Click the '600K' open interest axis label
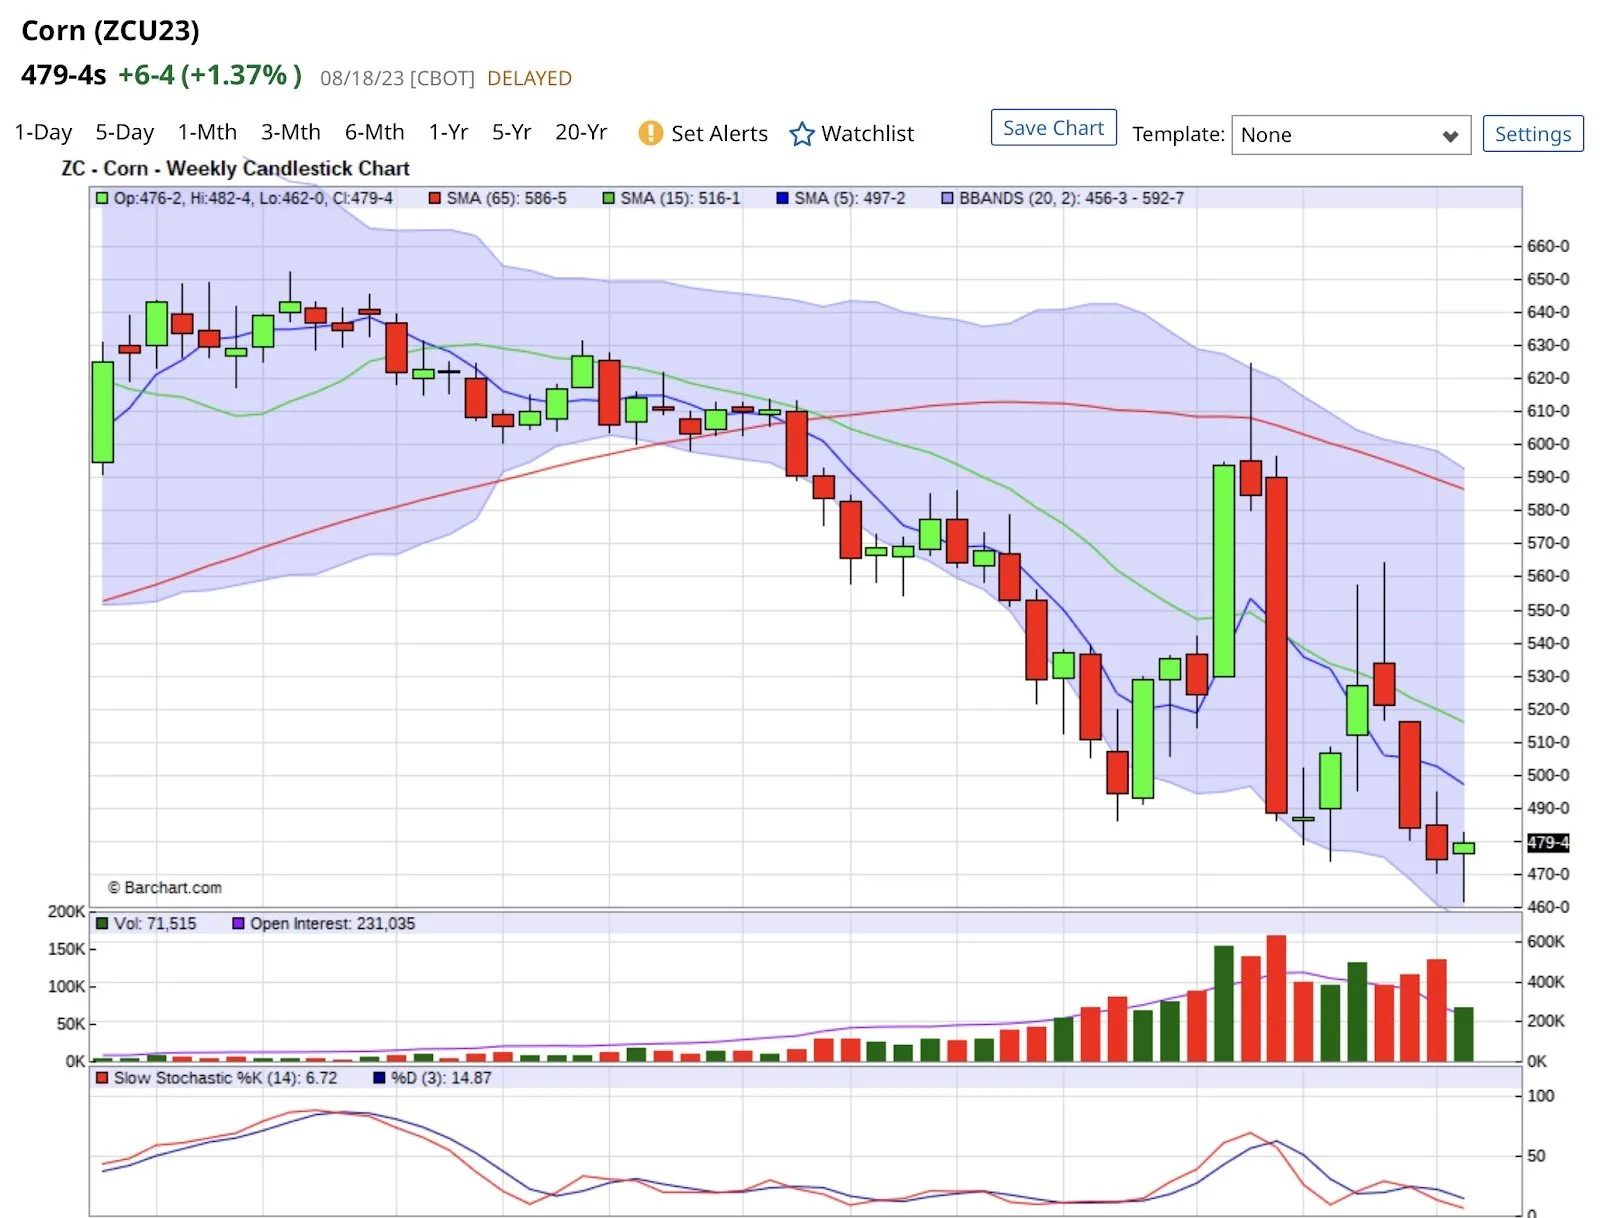 click(1546, 942)
